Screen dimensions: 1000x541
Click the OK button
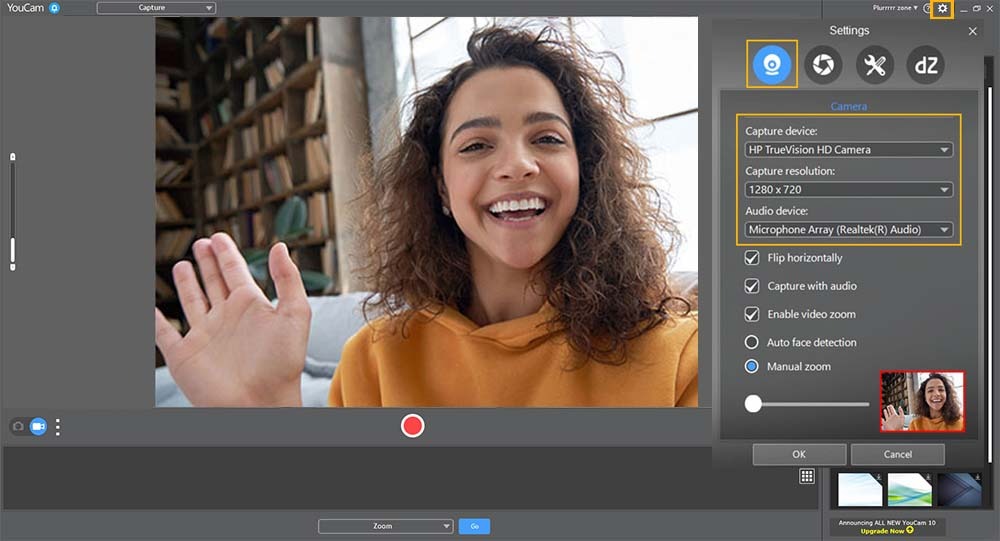[x=799, y=454]
